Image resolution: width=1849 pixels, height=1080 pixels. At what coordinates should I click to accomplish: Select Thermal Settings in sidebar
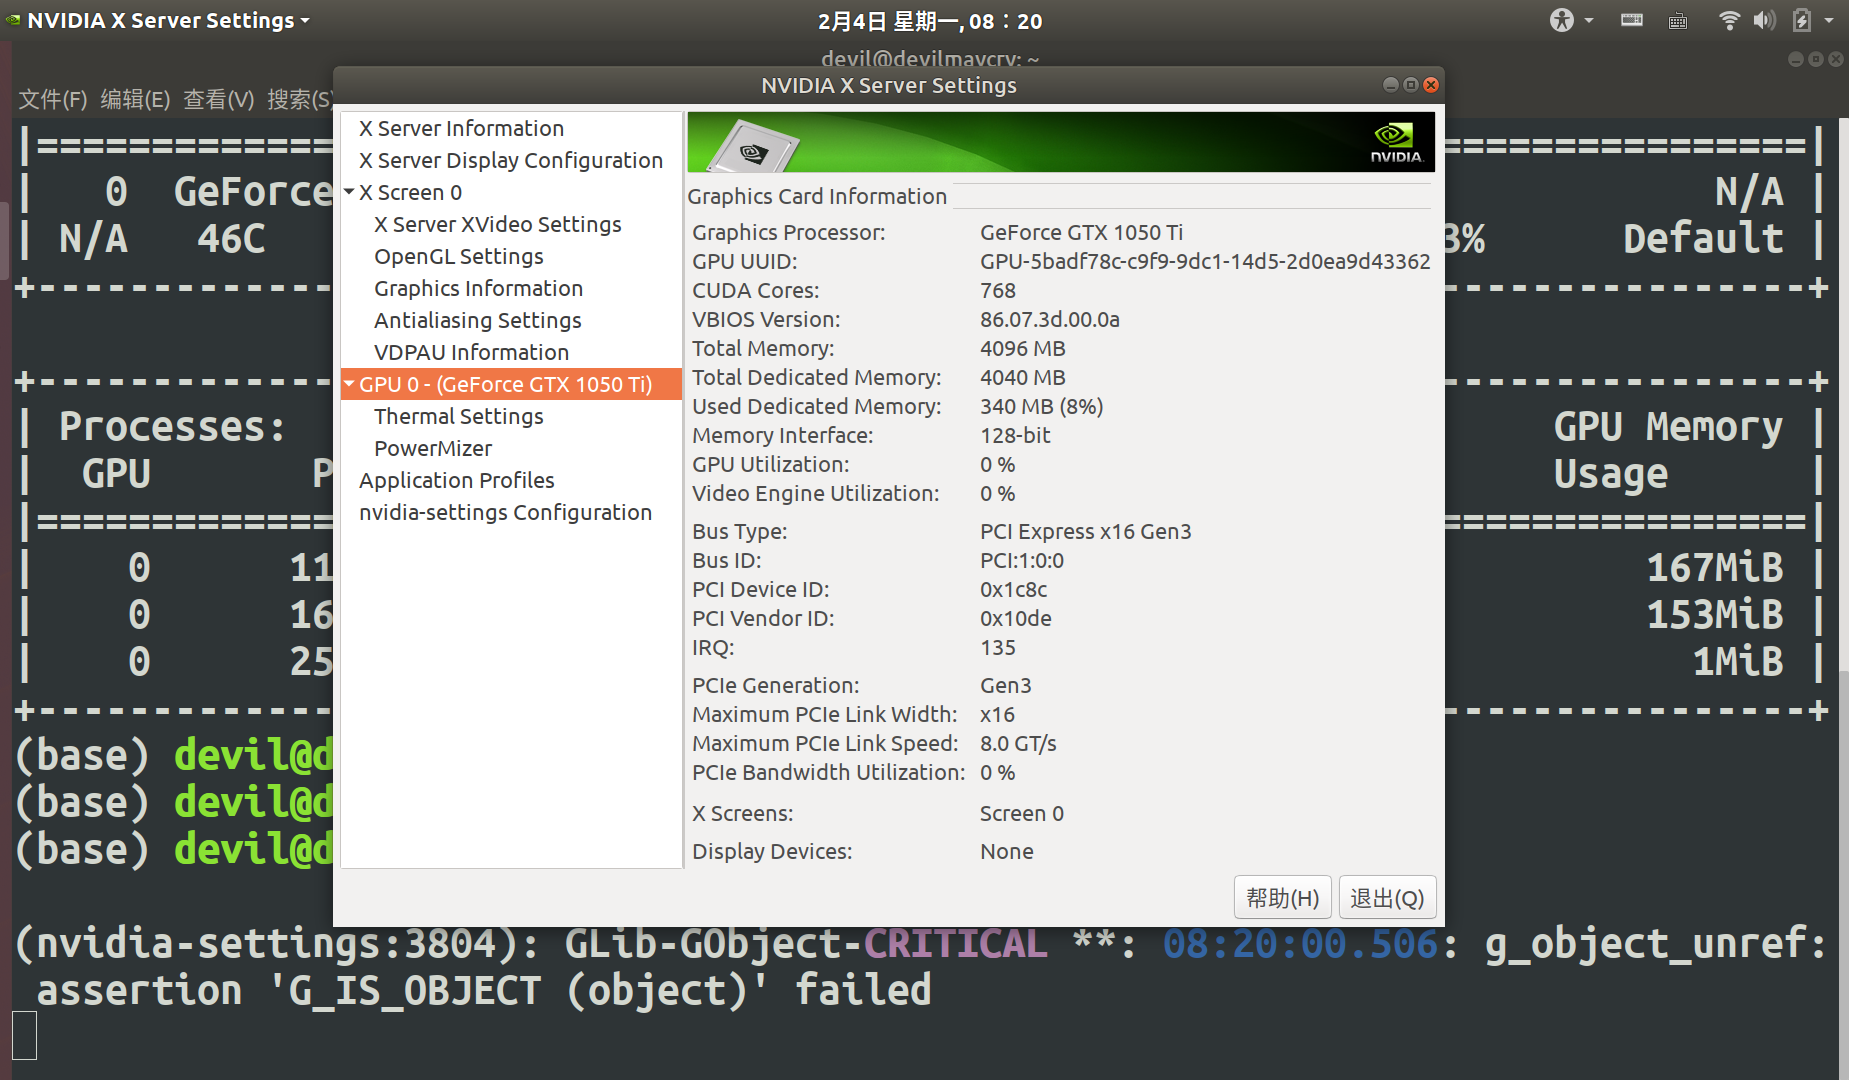pos(459,416)
